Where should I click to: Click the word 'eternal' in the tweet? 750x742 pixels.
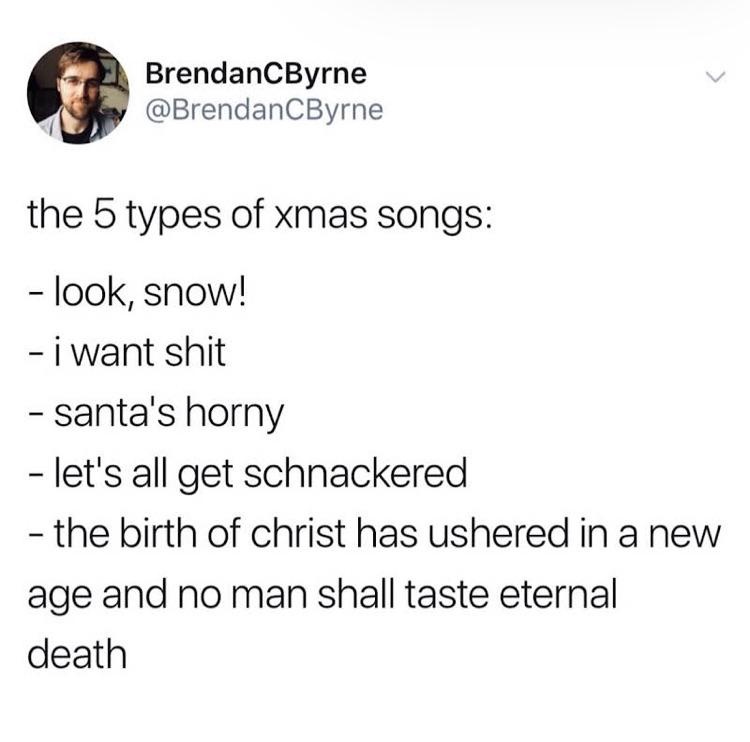coord(558,594)
